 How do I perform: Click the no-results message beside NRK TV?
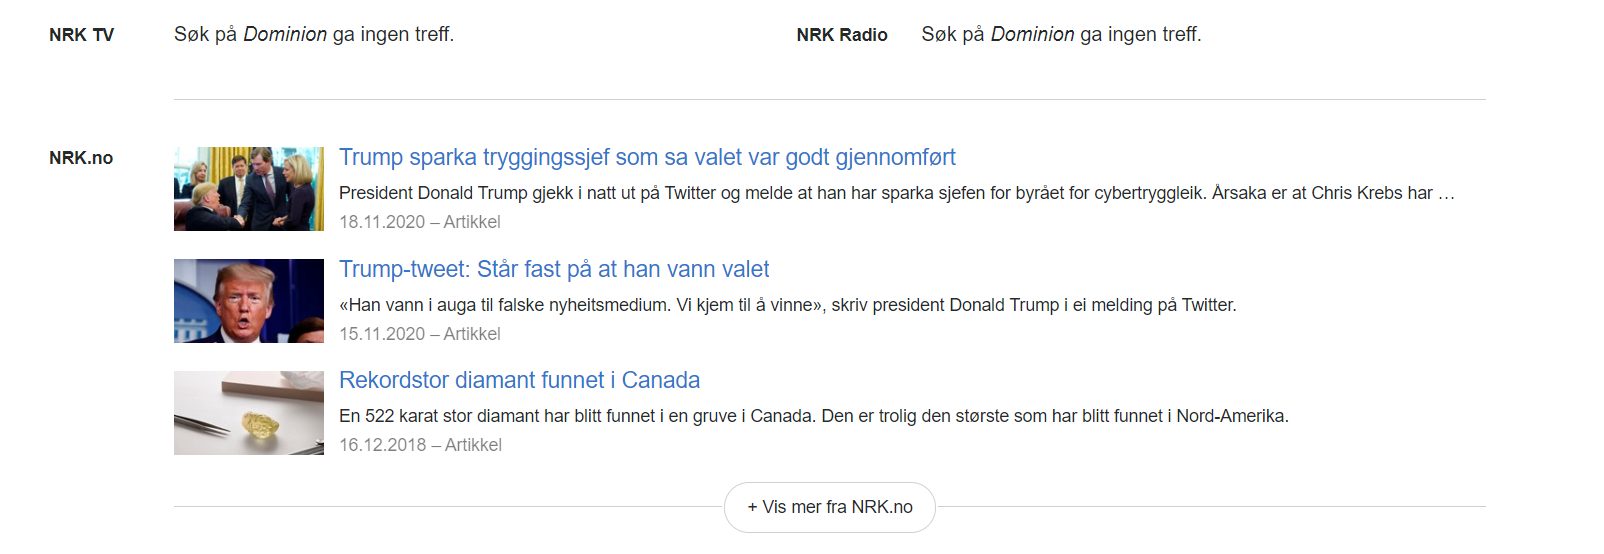[x=314, y=35]
